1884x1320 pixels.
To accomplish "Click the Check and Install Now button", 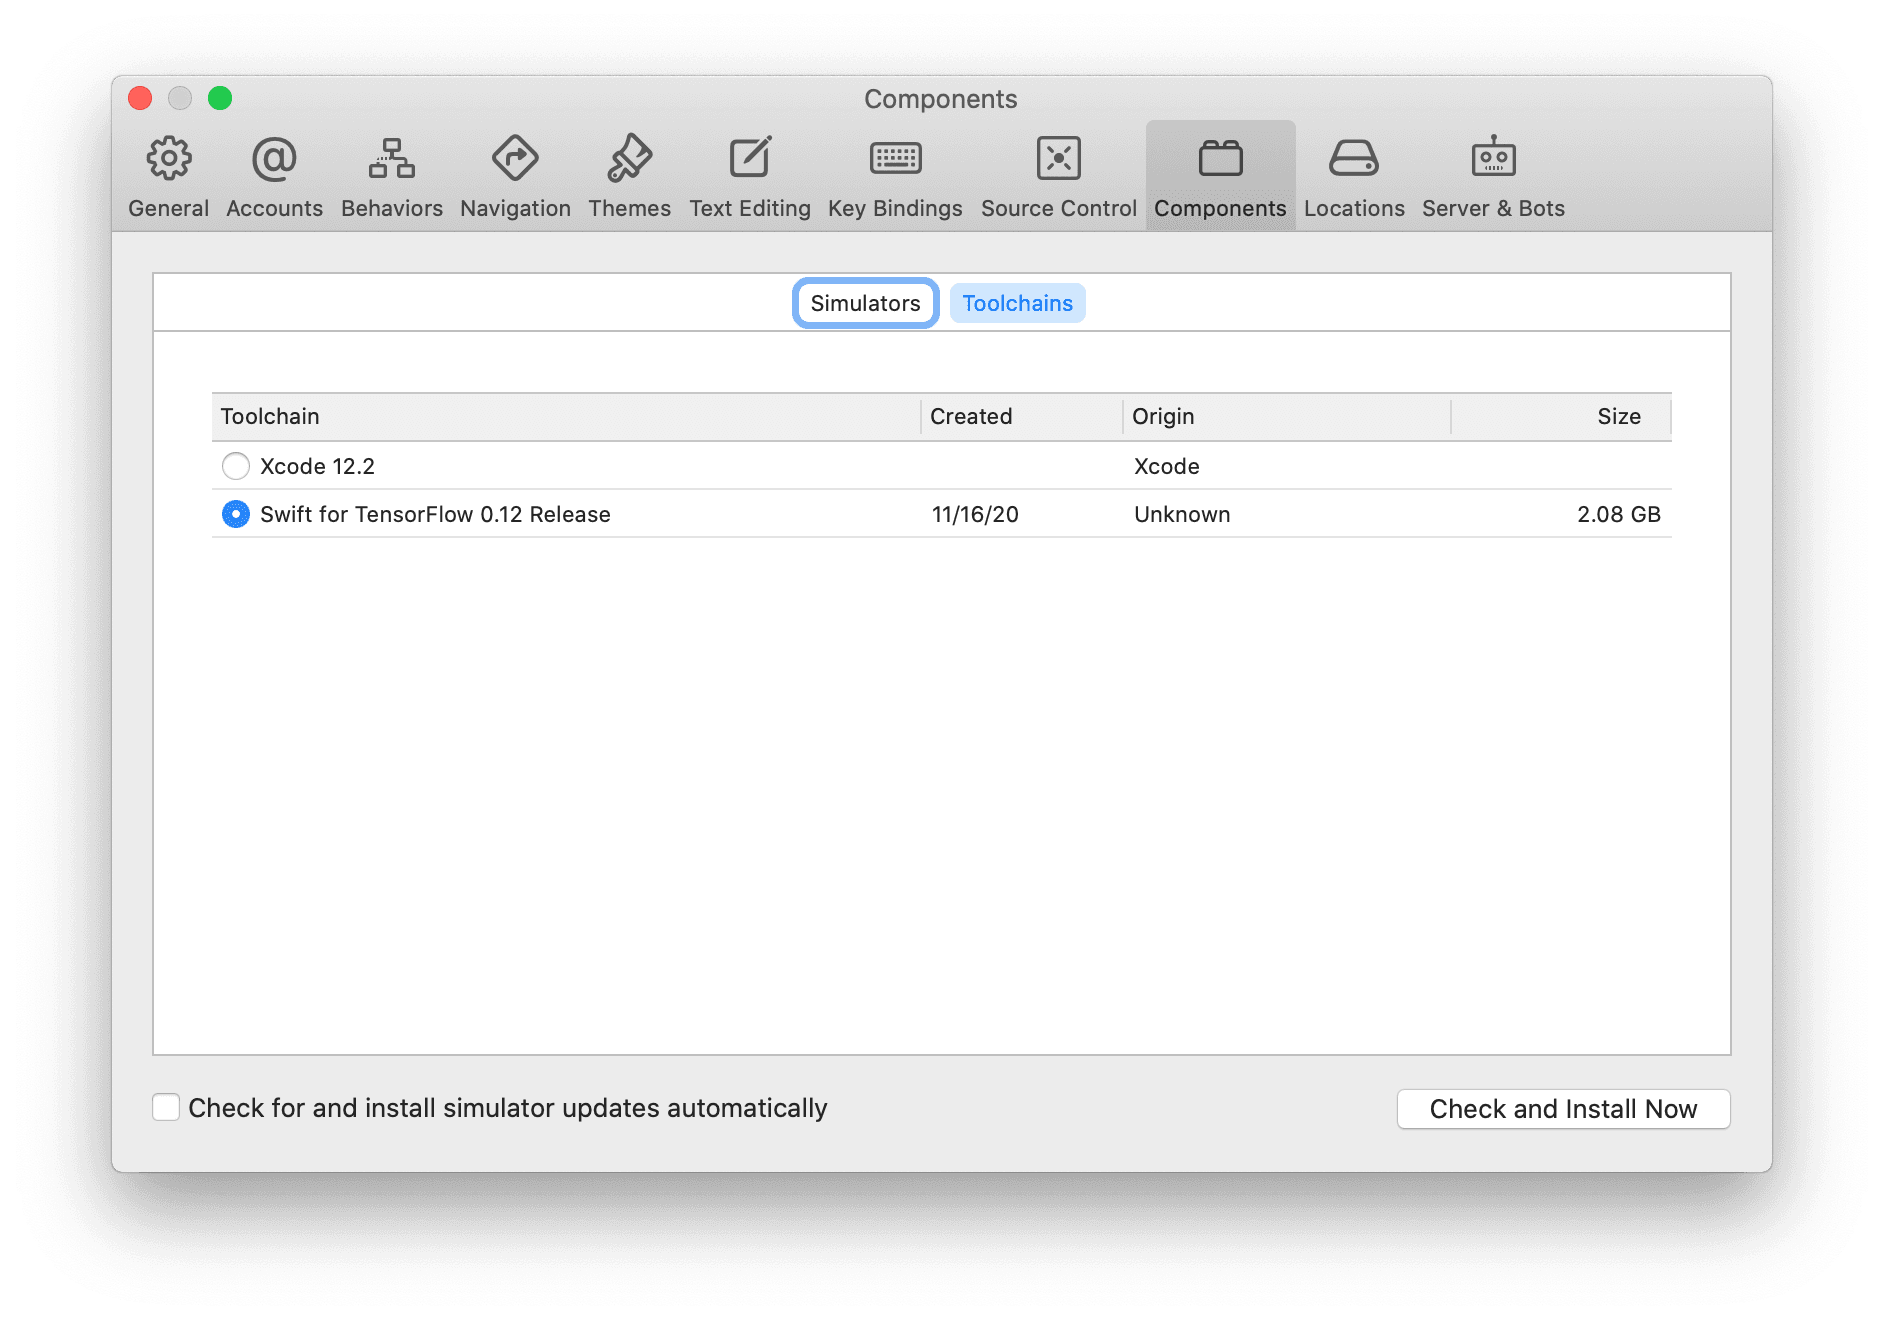I will 1563,1108.
